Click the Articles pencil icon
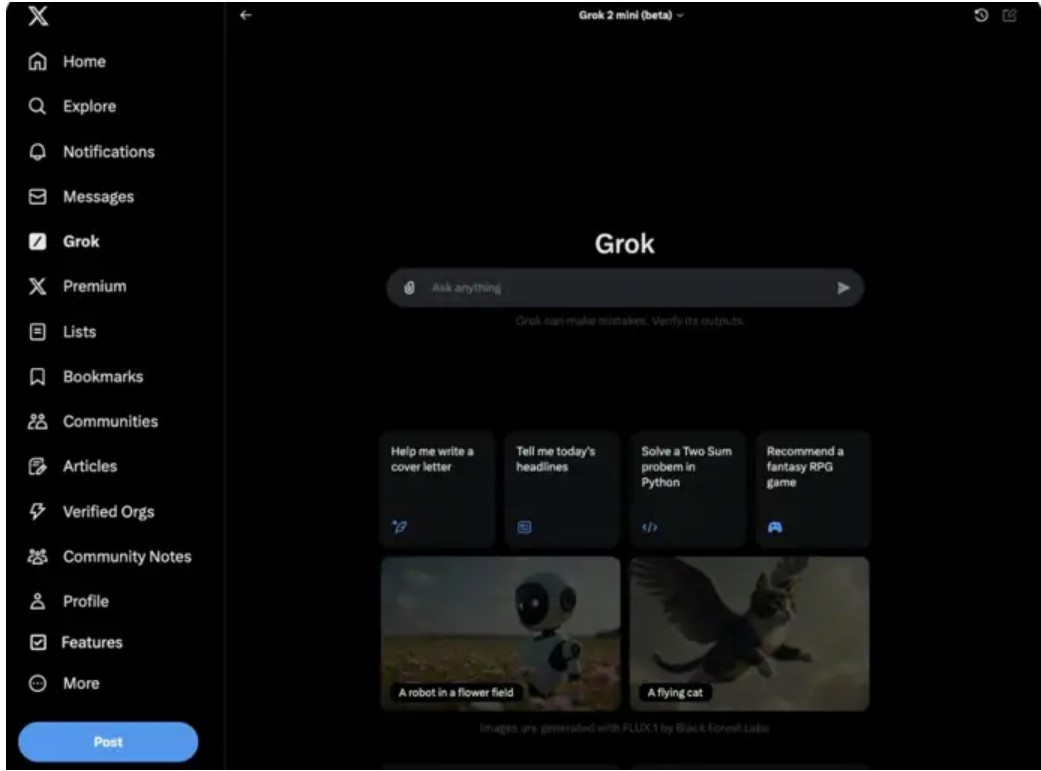1041x771 pixels. [x=38, y=466]
